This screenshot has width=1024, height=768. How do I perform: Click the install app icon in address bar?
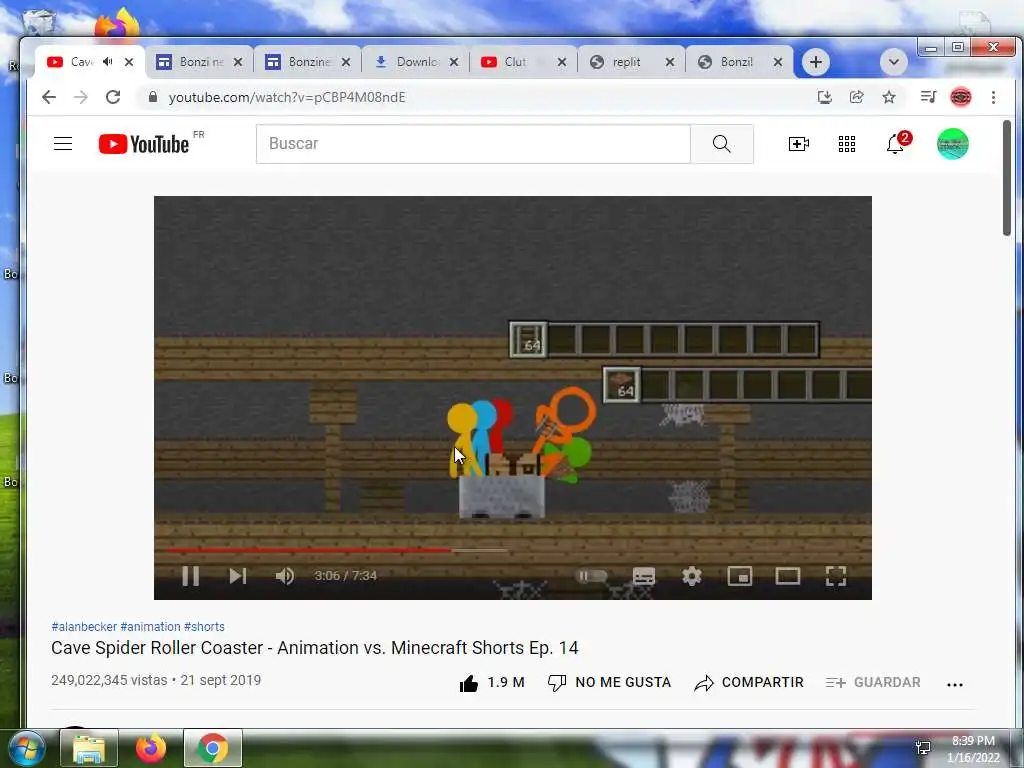coord(825,97)
